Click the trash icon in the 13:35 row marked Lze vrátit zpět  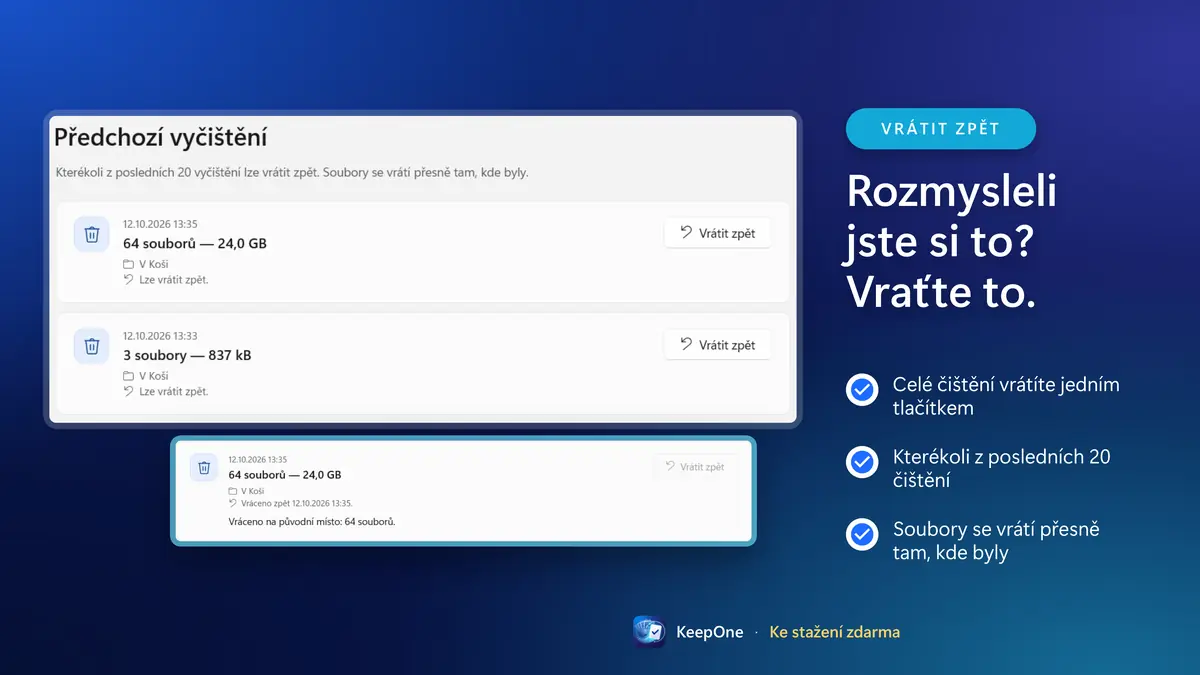[x=92, y=234]
